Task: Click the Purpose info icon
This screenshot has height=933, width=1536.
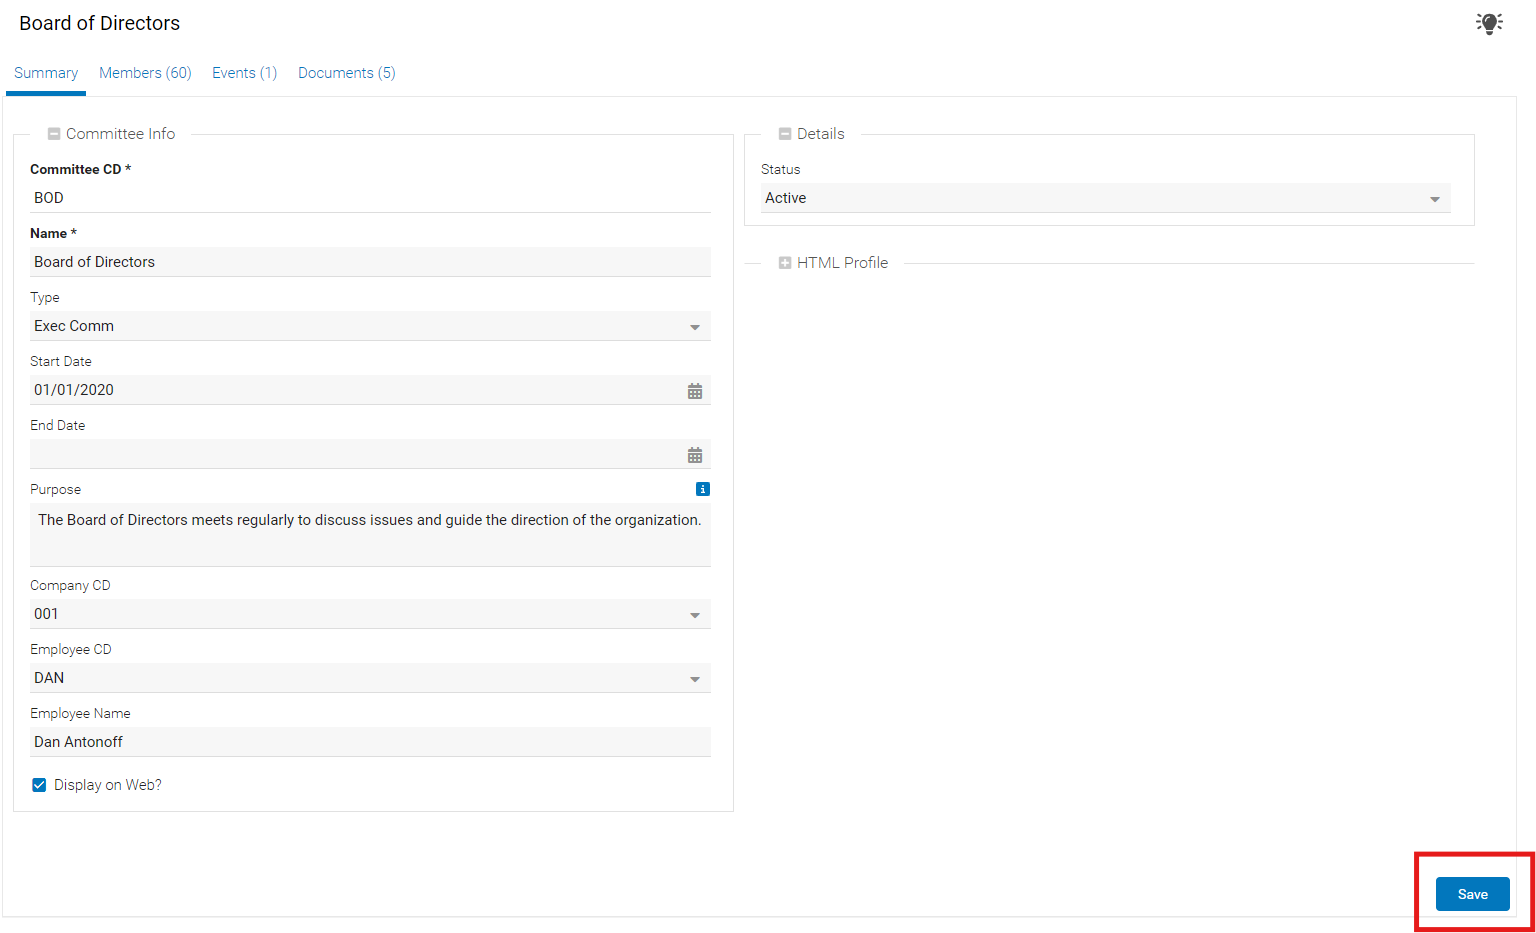Action: 703,489
